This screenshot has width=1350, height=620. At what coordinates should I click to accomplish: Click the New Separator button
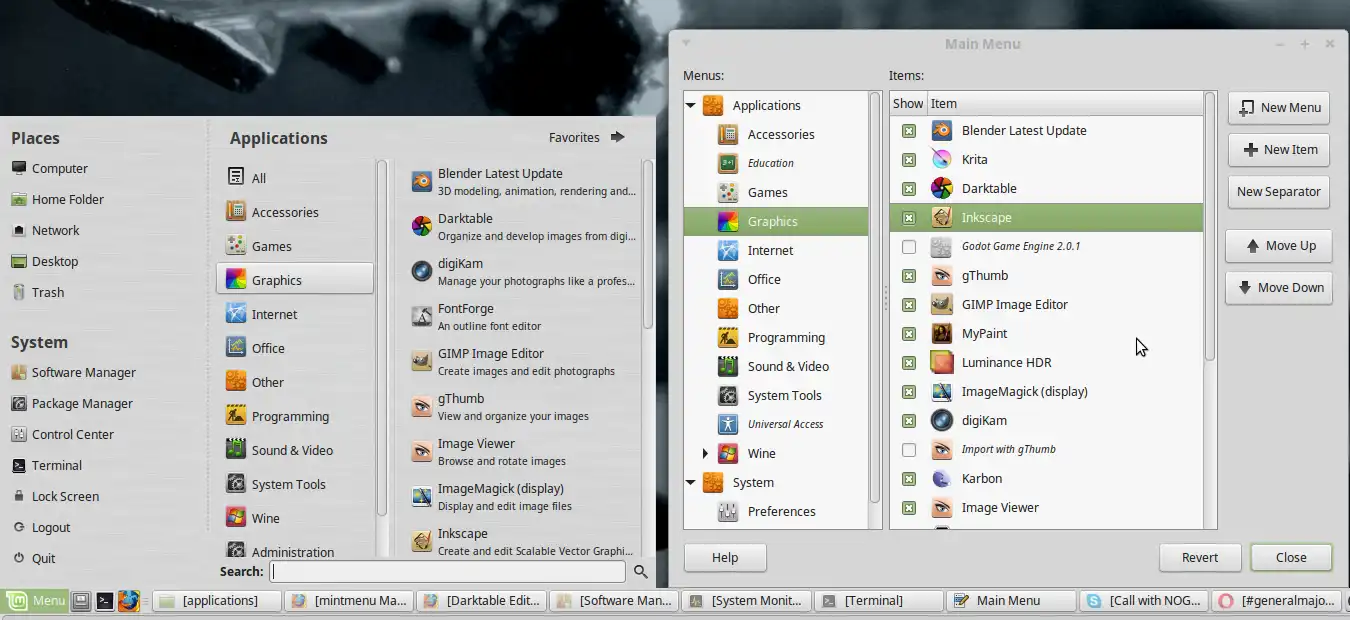point(1279,191)
